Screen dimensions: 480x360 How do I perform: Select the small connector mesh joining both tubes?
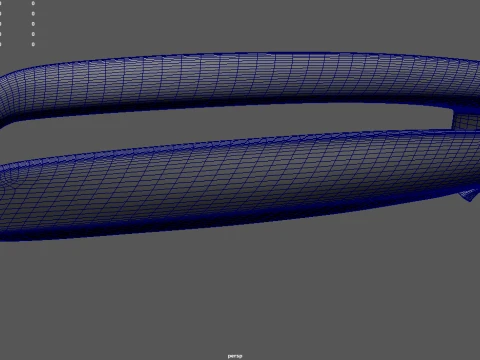pyautogui.click(x=466, y=121)
